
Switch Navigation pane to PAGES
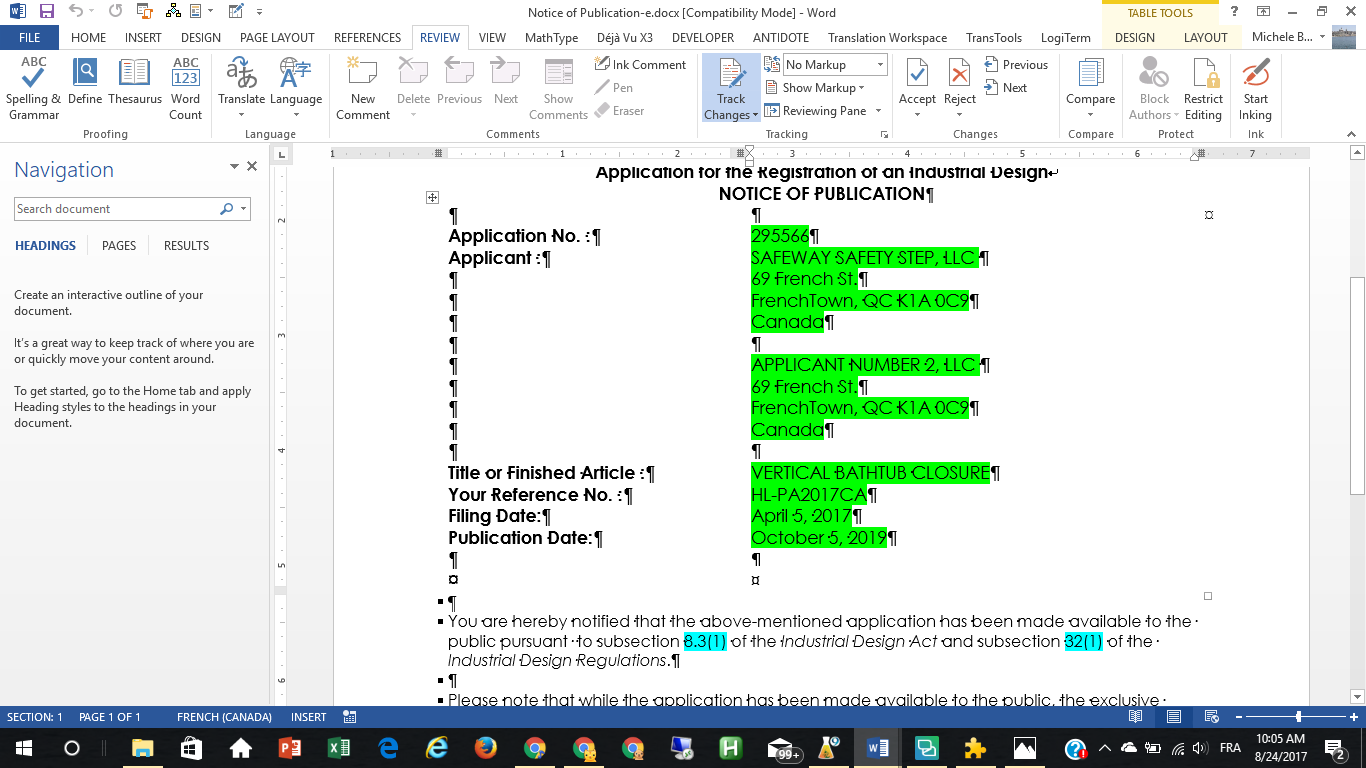[x=119, y=245]
